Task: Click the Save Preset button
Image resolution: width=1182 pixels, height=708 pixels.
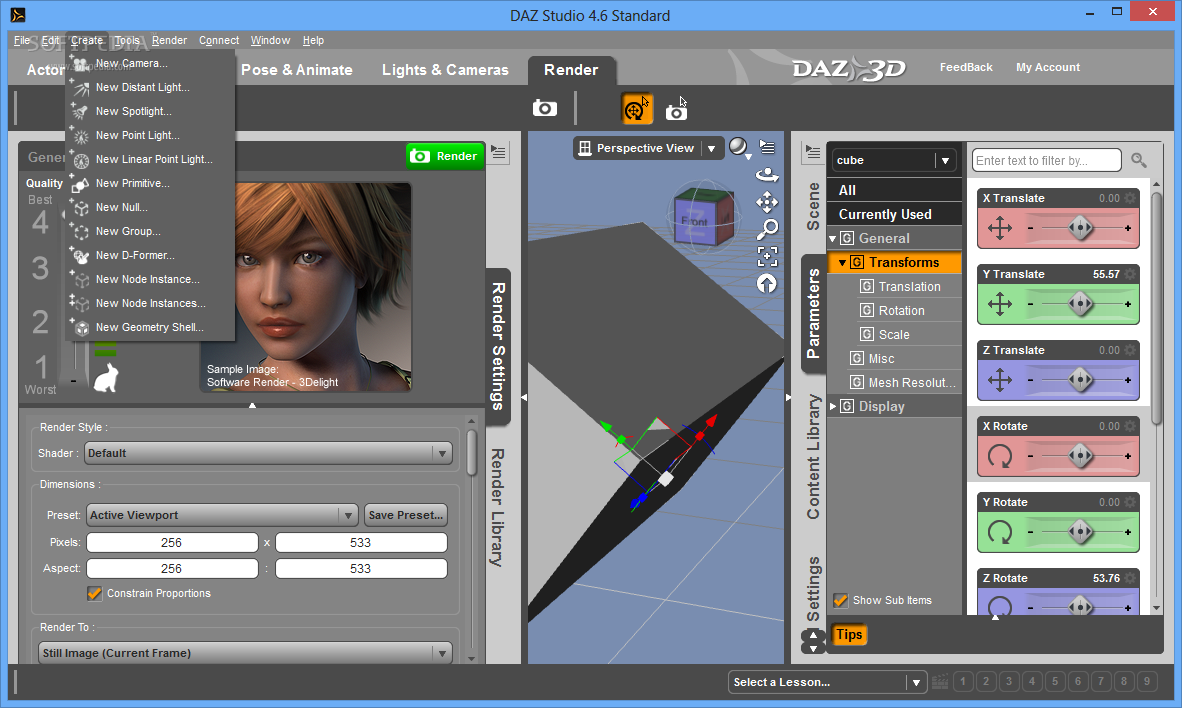Action: click(406, 515)
